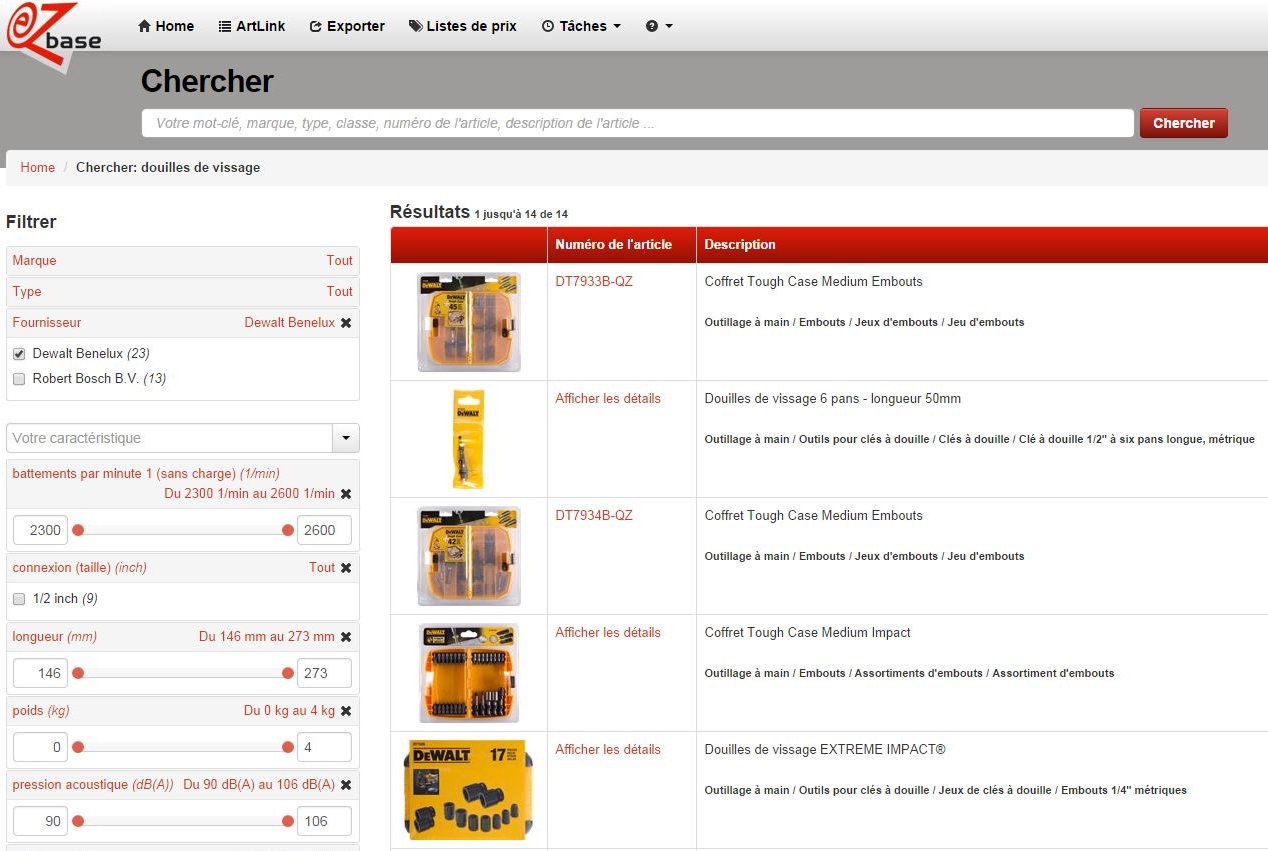Click the longueur maximum 273 field
1268x851 pixels.
pyautogui.click(x=324, y=673)
